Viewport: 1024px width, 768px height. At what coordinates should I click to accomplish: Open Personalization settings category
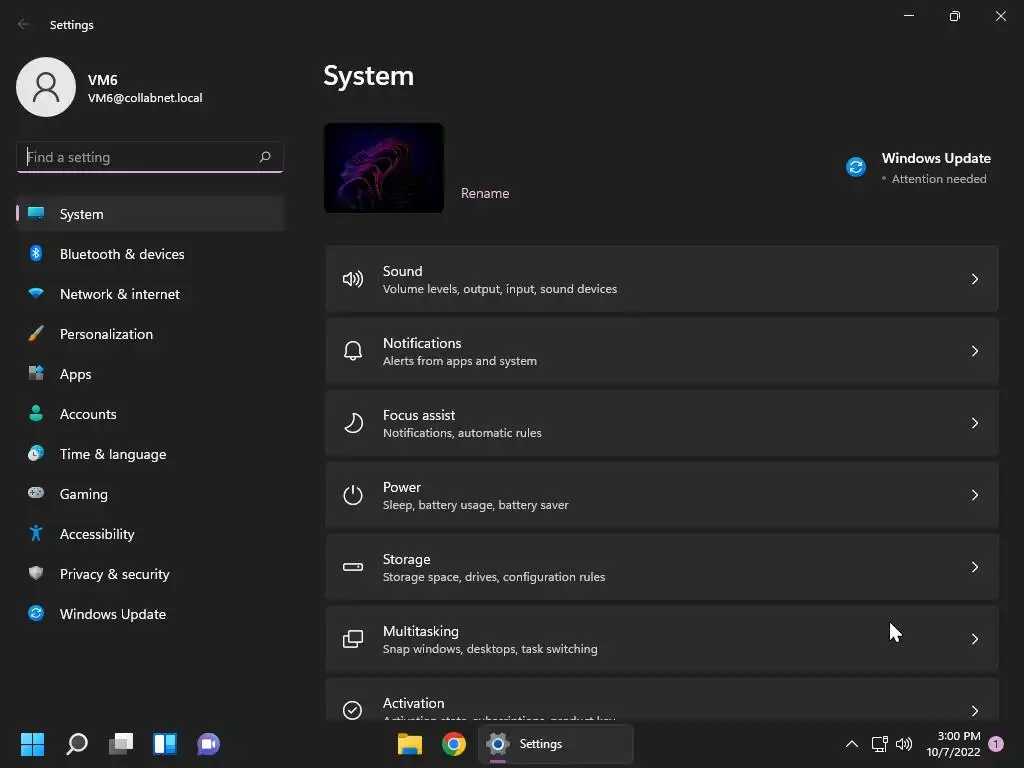(150, 334)
